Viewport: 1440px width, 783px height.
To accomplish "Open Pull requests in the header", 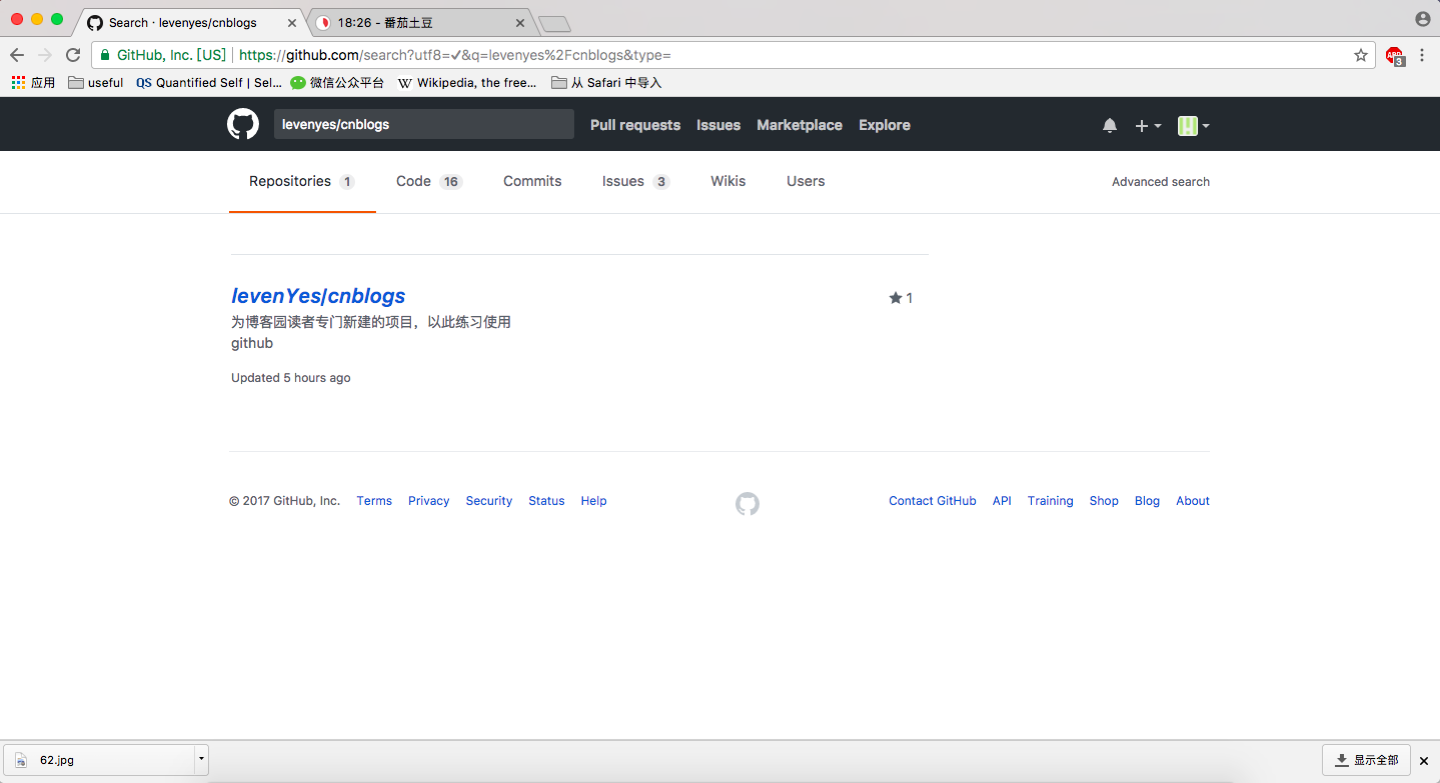I will 635,125.
